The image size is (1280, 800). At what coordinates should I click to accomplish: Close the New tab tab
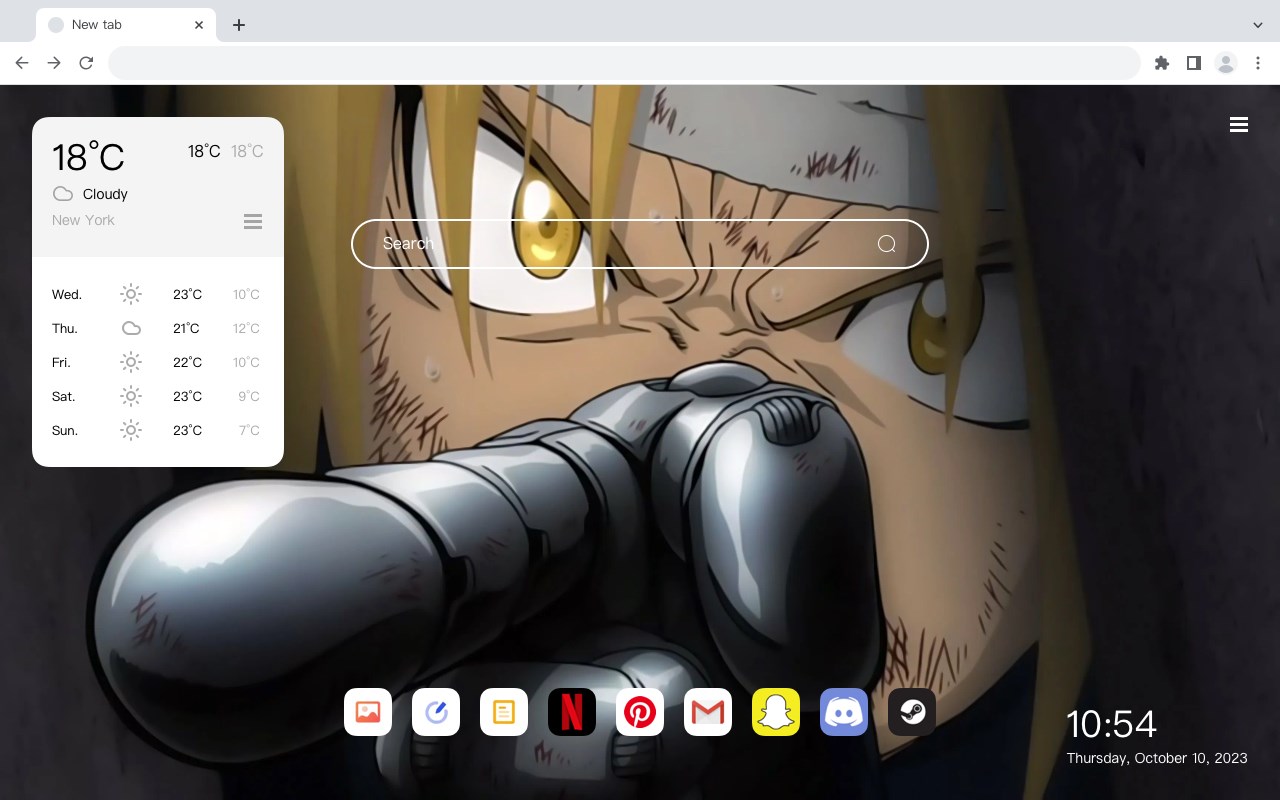click(x=199, y=25)
